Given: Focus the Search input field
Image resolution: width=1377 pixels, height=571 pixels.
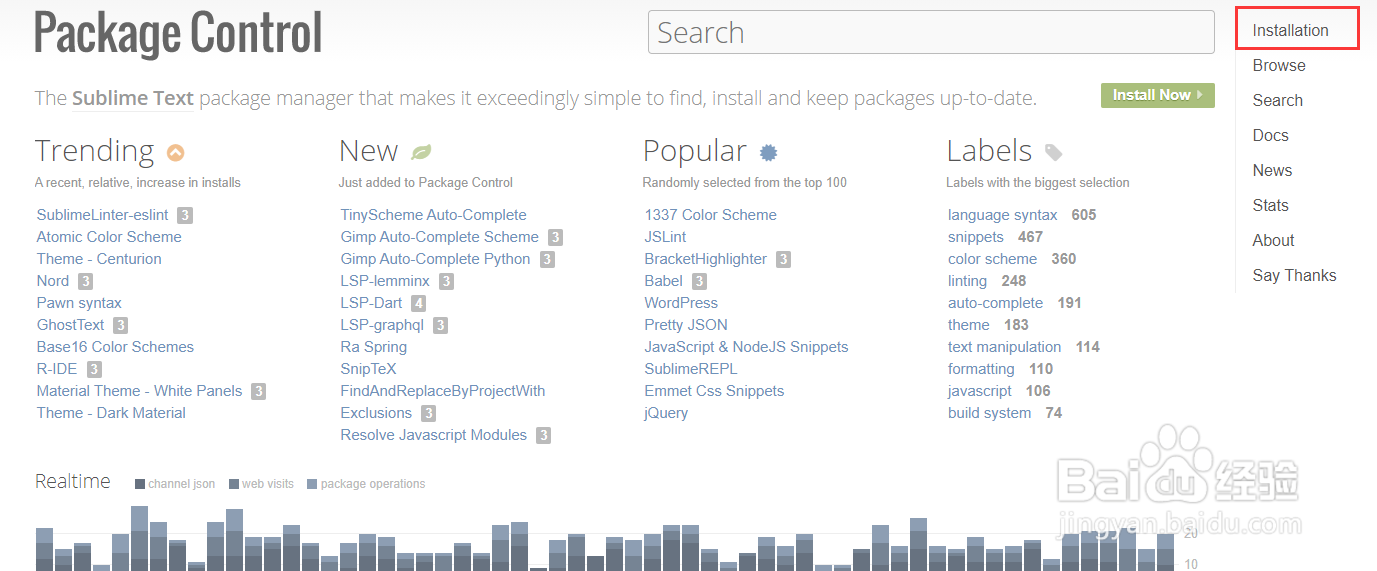Looking at the screenshot, I should [930, 33].
